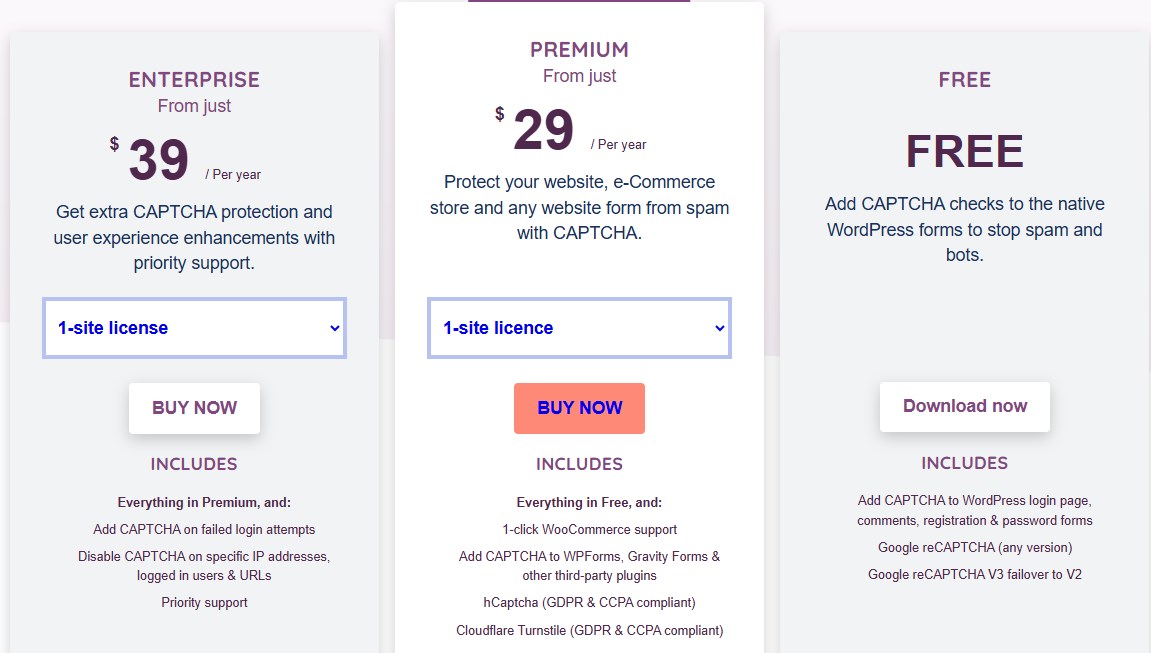Select the Priority support feature line
Viewport: 1151px width, 653px height.
[204, 602]
